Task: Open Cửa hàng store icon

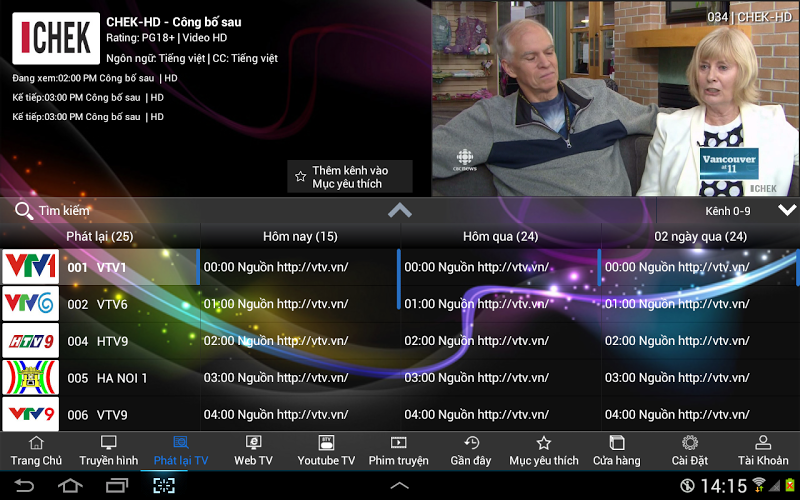Action: point(616,442)
